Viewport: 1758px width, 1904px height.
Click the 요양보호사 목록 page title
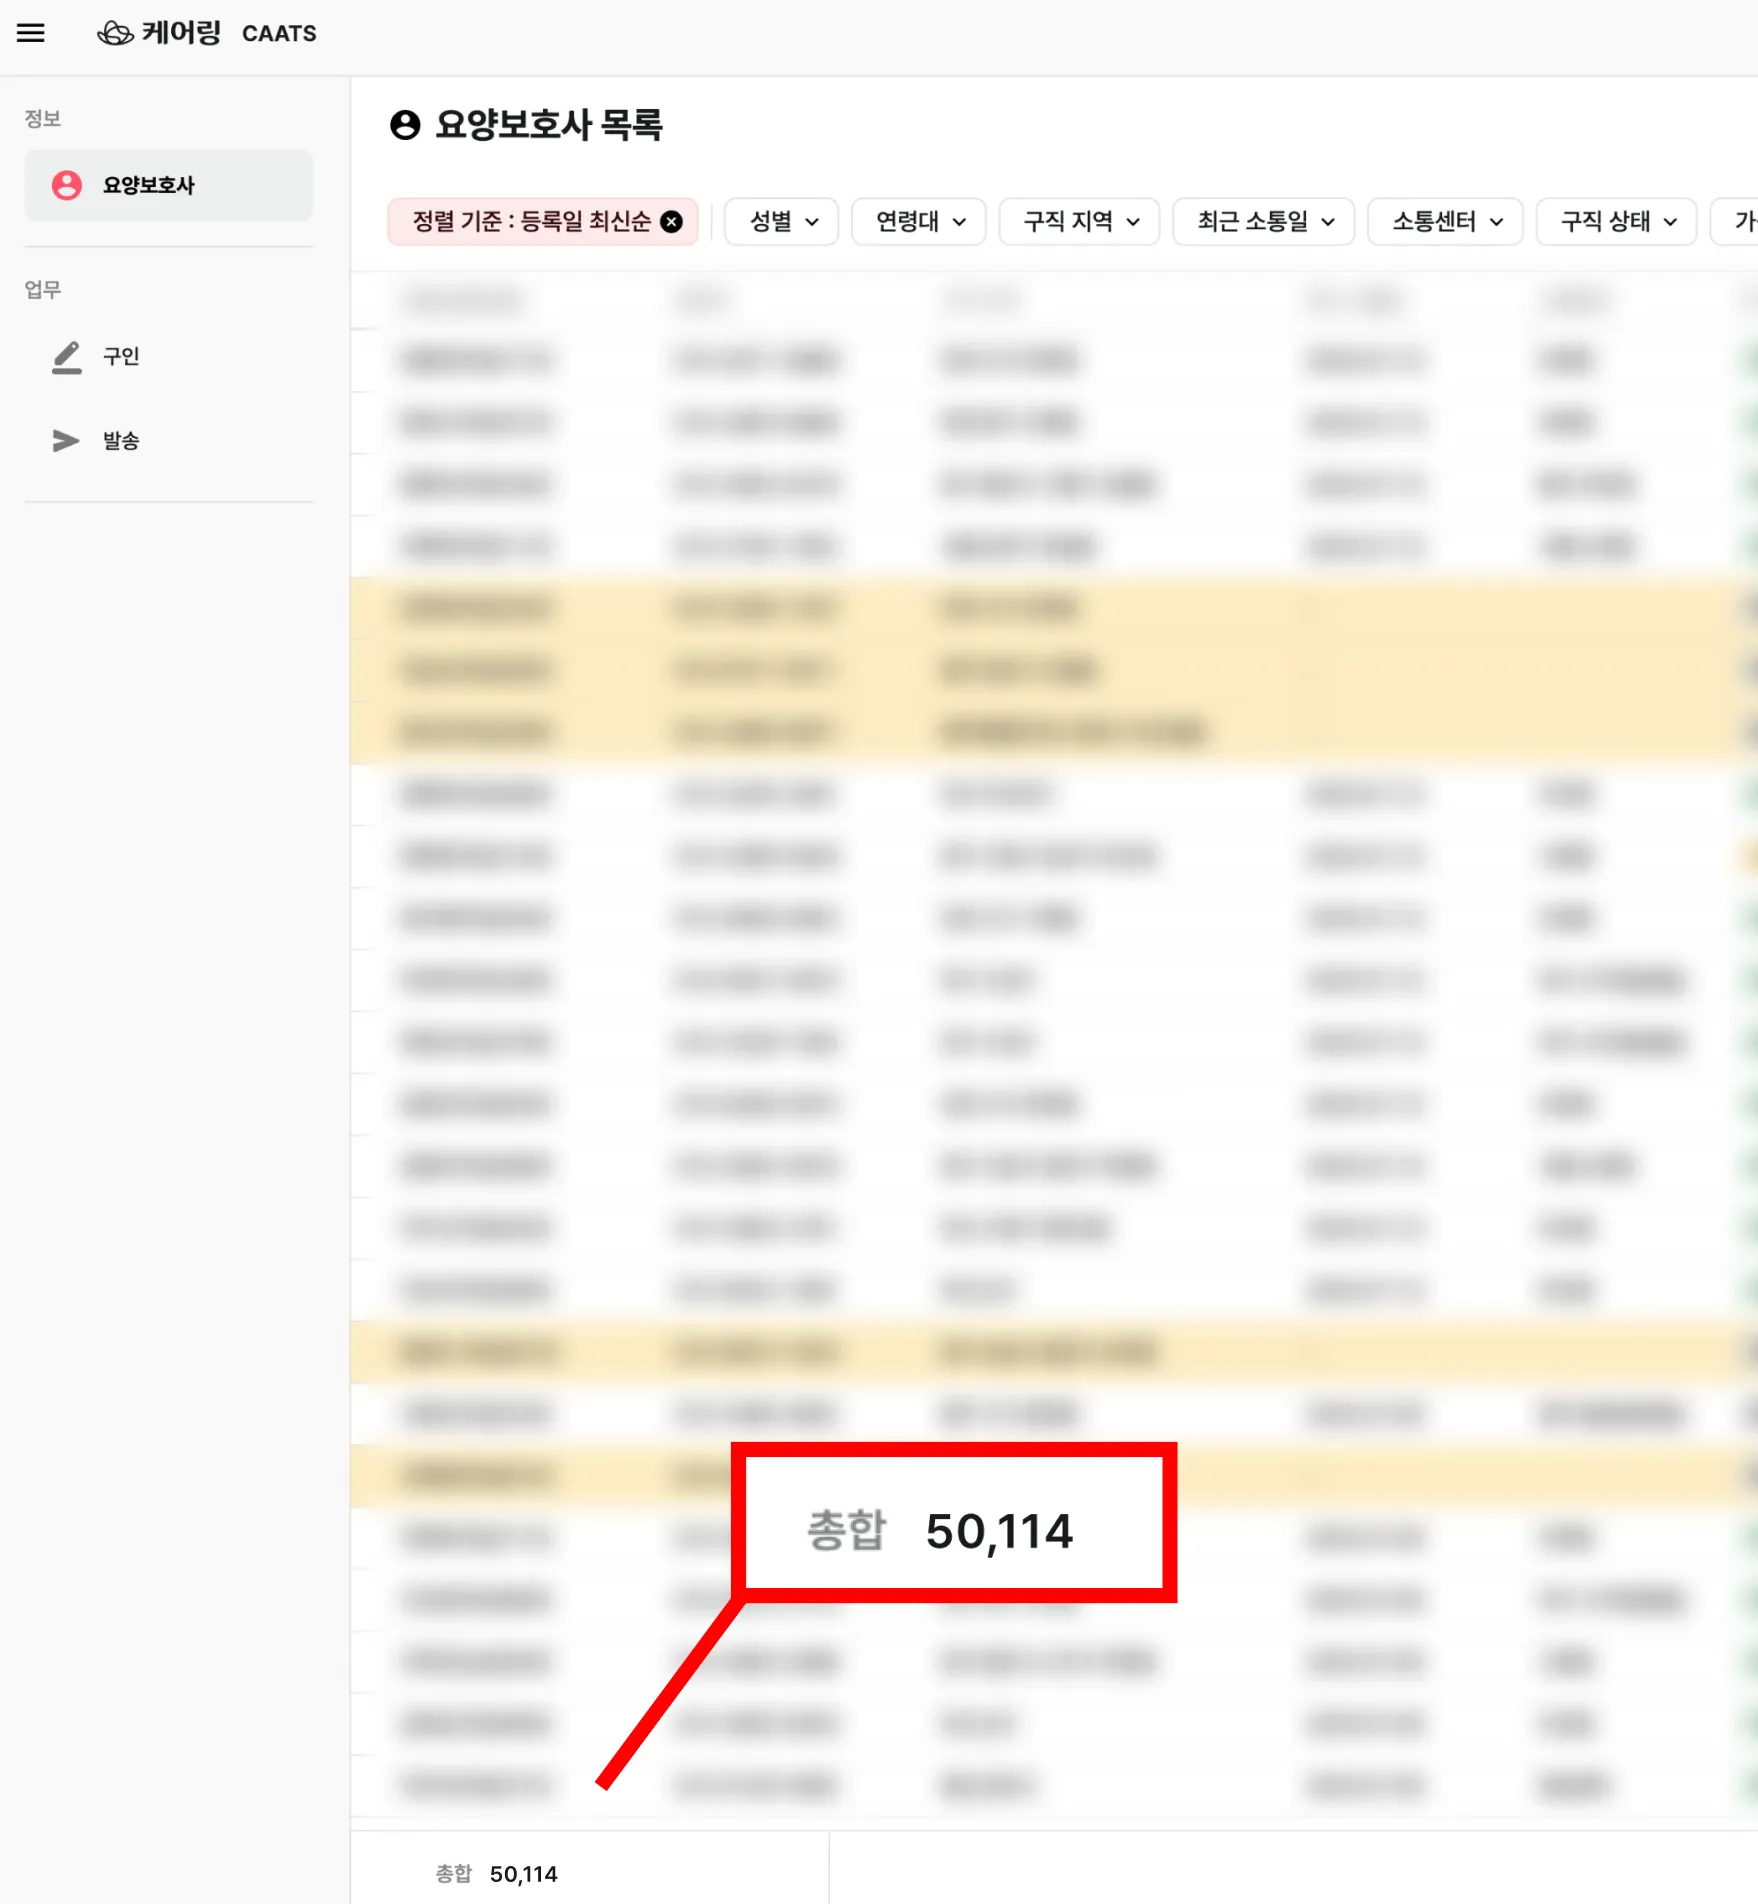(x=549, y=125)
